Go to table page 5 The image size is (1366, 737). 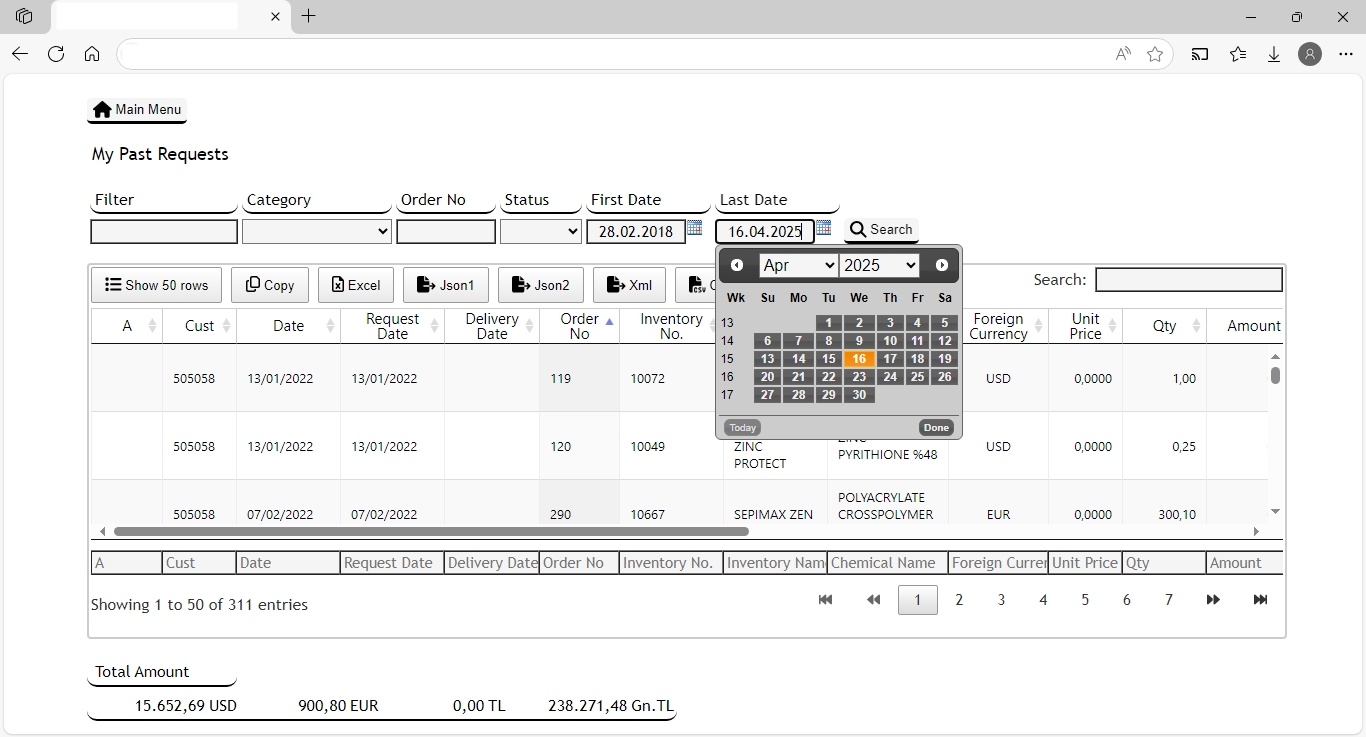[x=1085, y=600]
